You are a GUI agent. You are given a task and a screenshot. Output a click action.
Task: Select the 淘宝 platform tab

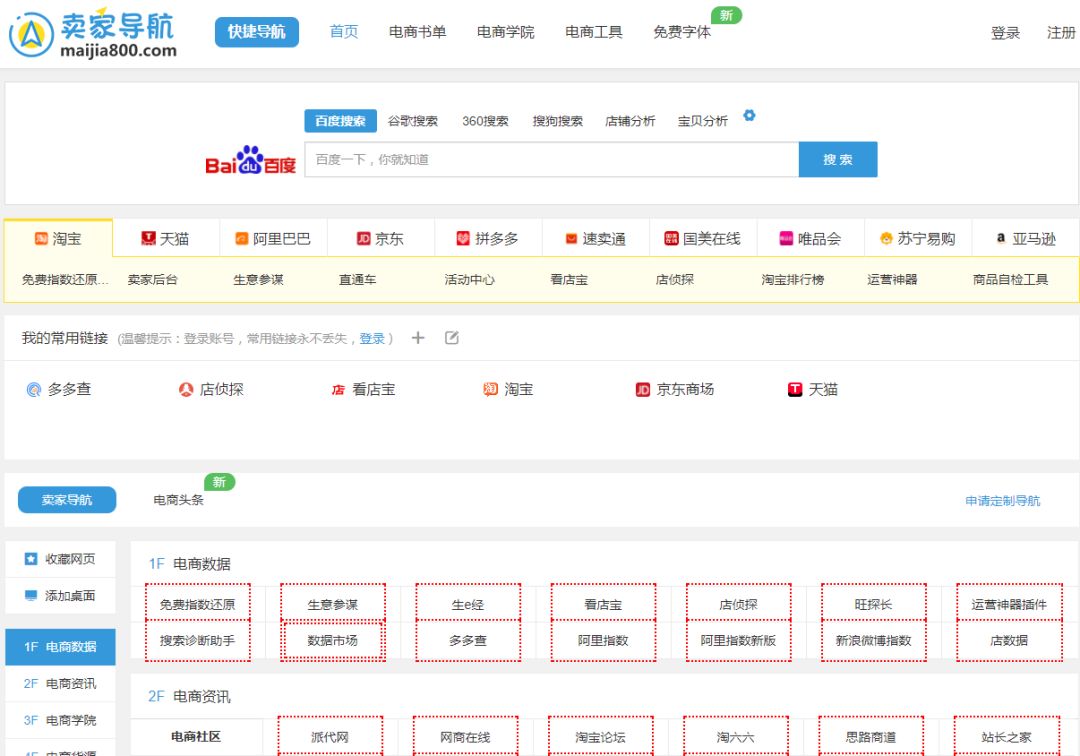tap(59, 238)
